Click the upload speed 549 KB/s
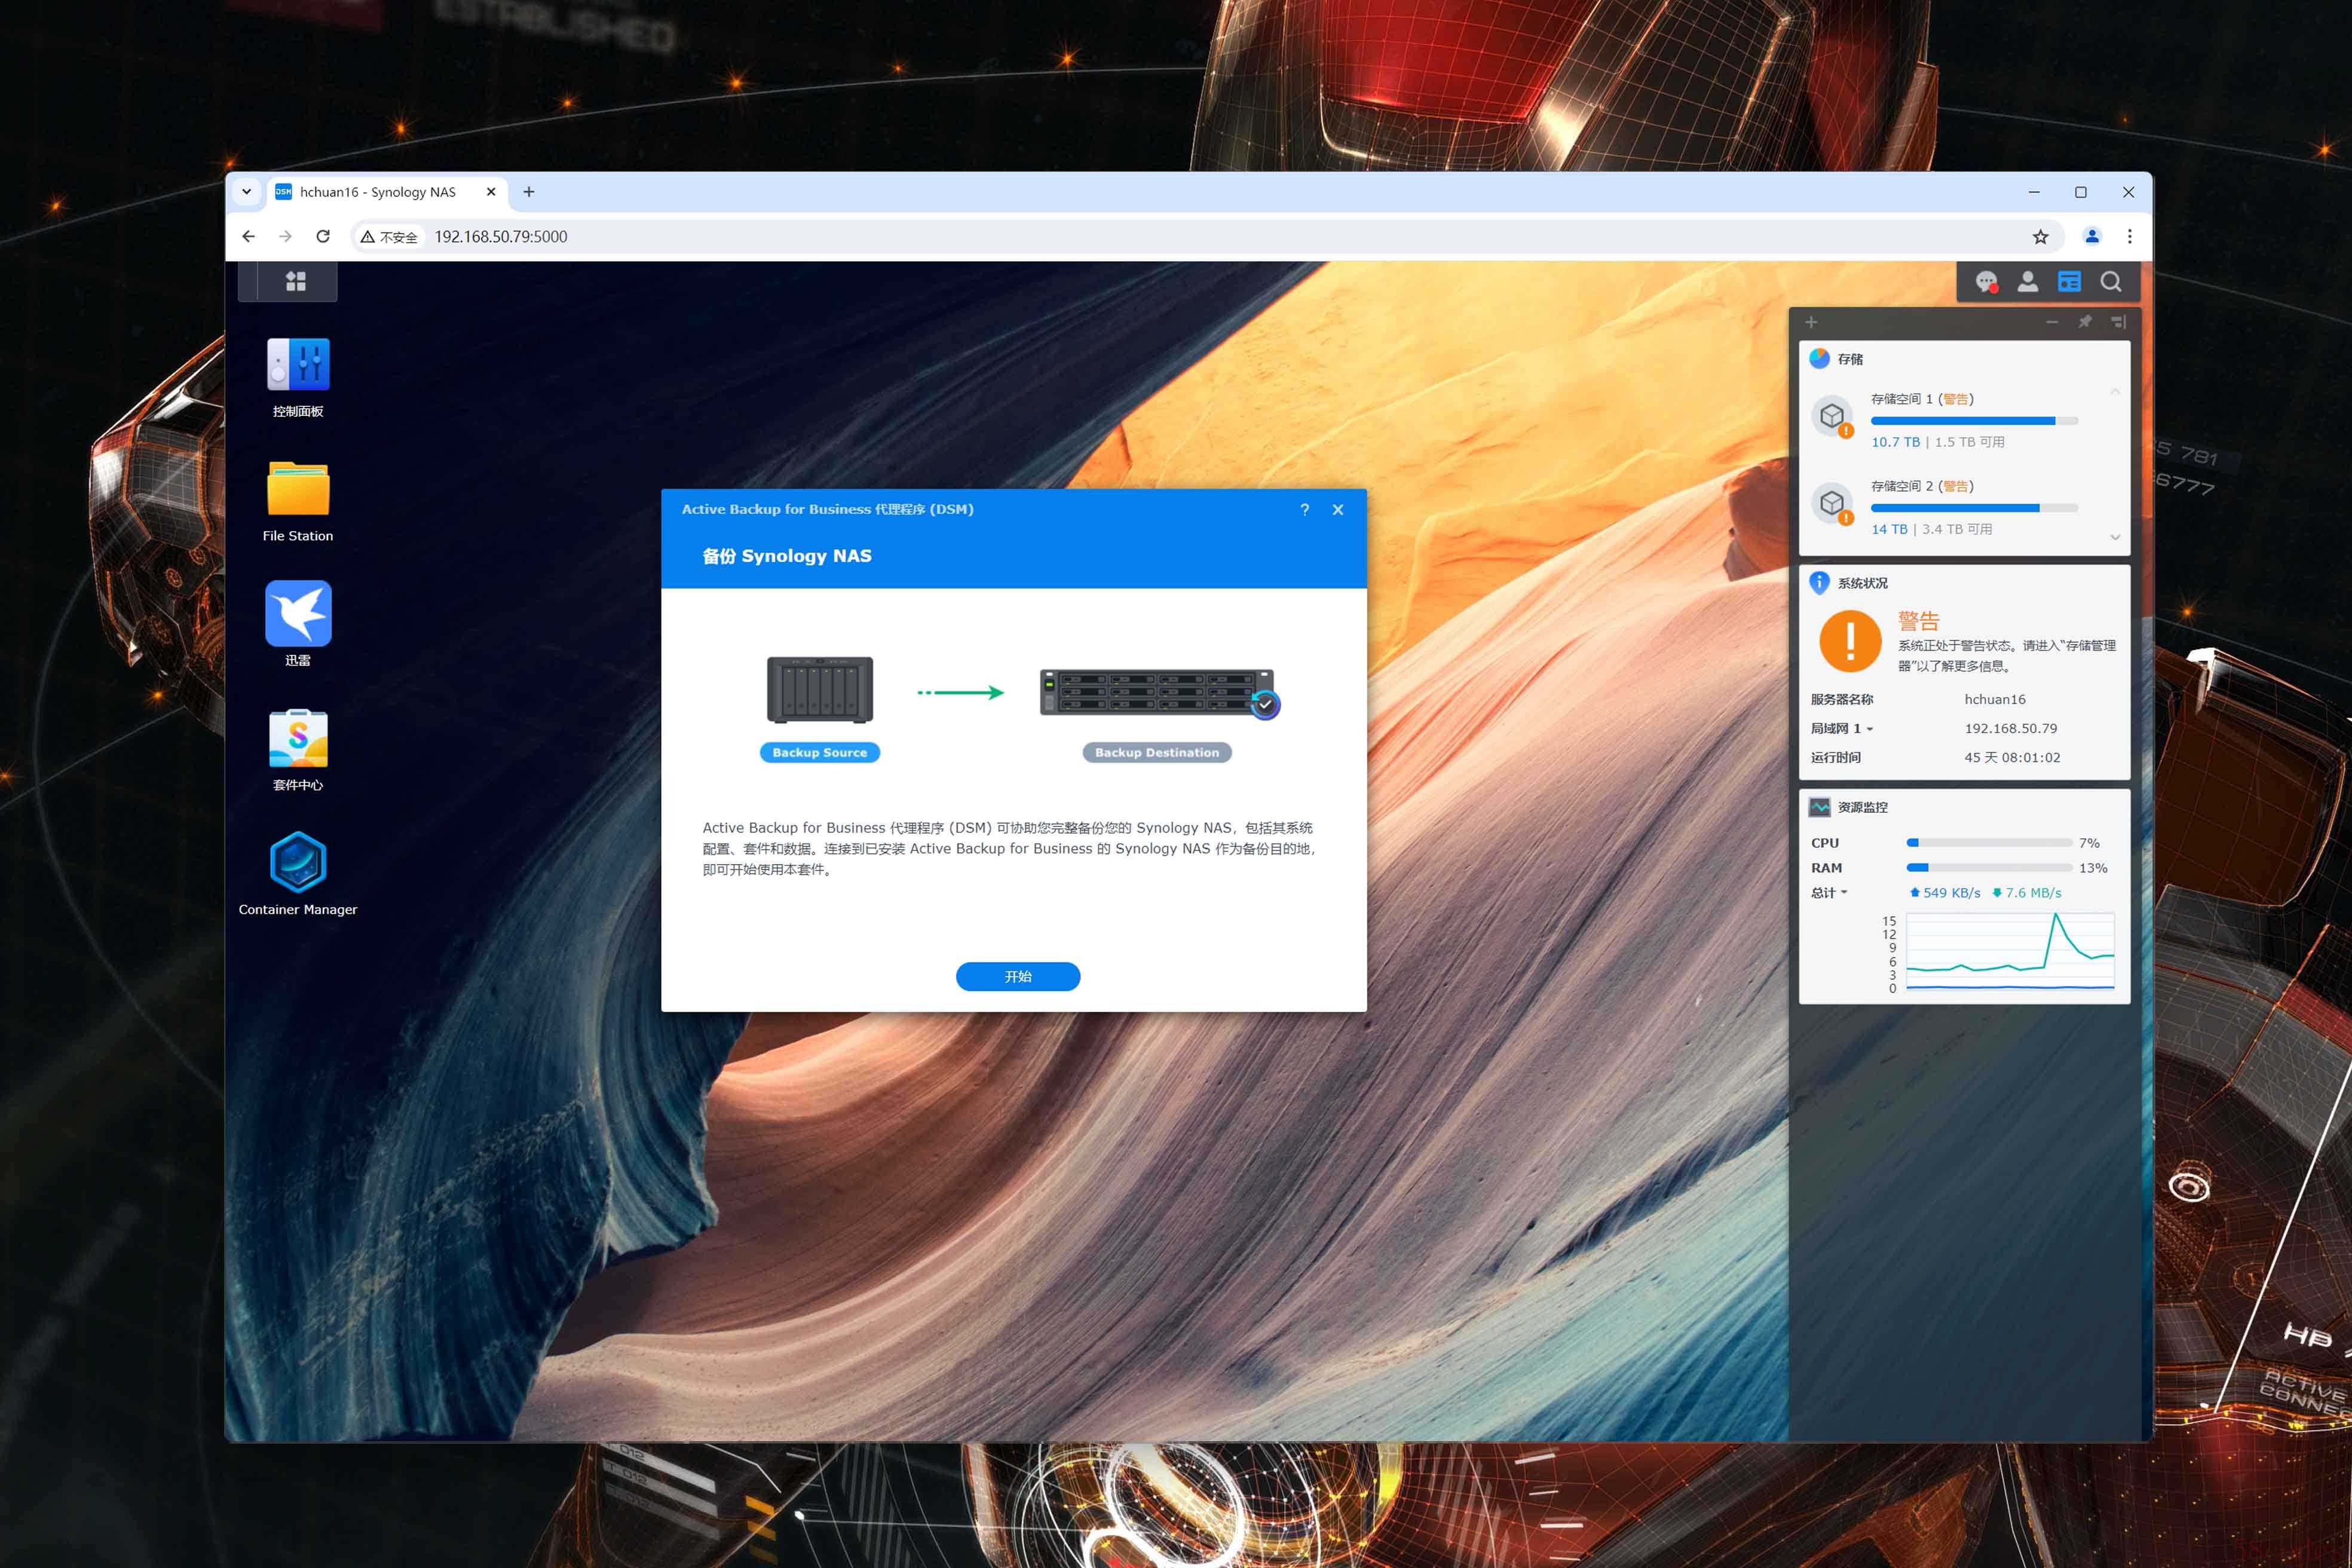The height and width of the screenshot is (1568, 2352). point(1945,893)
